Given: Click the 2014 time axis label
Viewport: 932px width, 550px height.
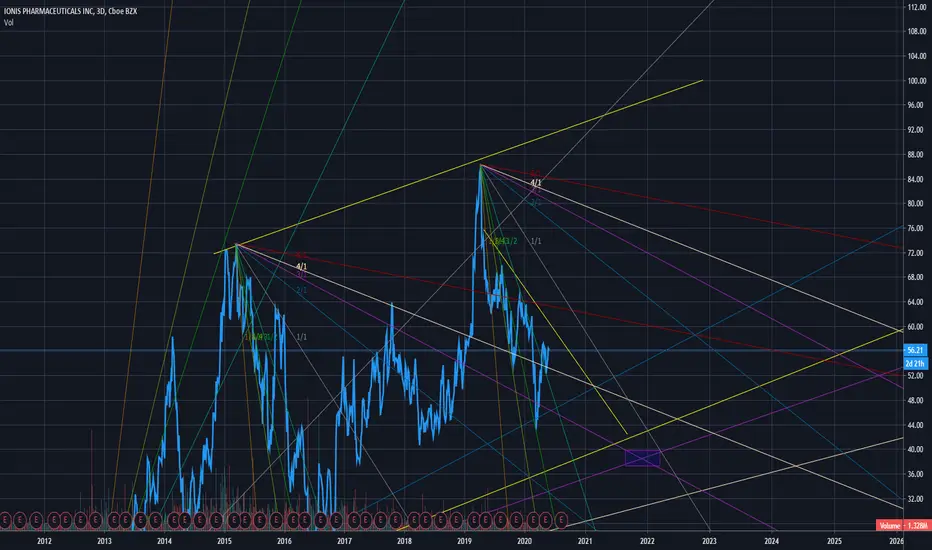Looking at the screenshot, I should 164,541.
